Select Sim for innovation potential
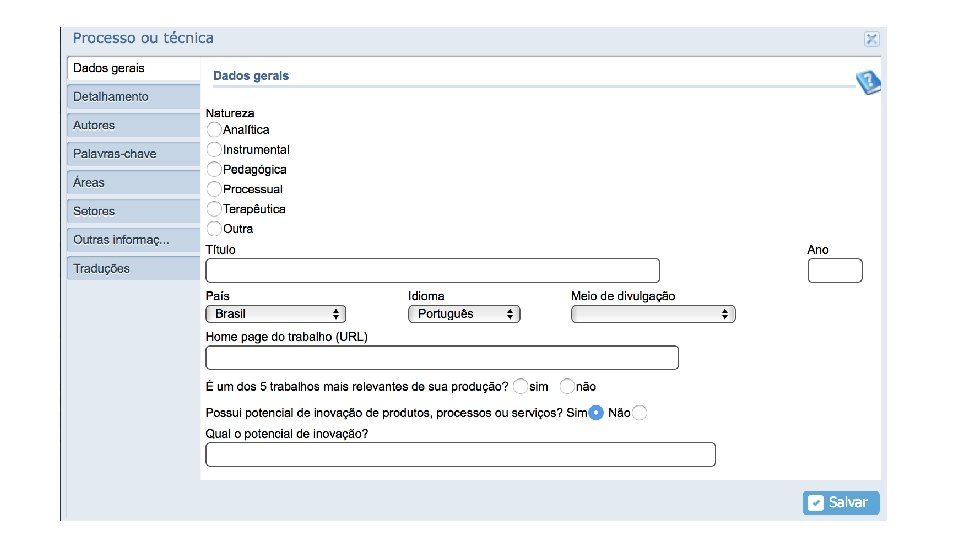Screen dimensions: 960x540 click(596, 413)
